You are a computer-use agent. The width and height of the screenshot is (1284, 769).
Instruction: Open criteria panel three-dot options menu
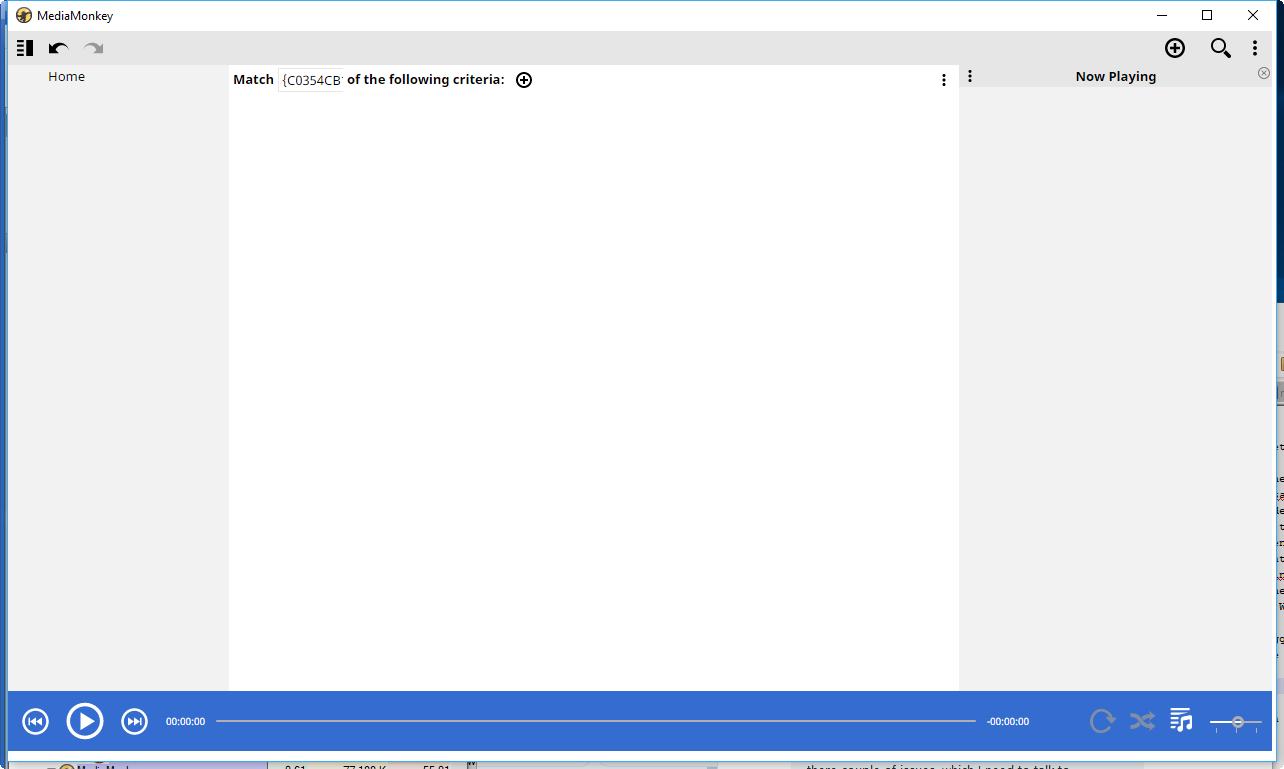point(943,80)
